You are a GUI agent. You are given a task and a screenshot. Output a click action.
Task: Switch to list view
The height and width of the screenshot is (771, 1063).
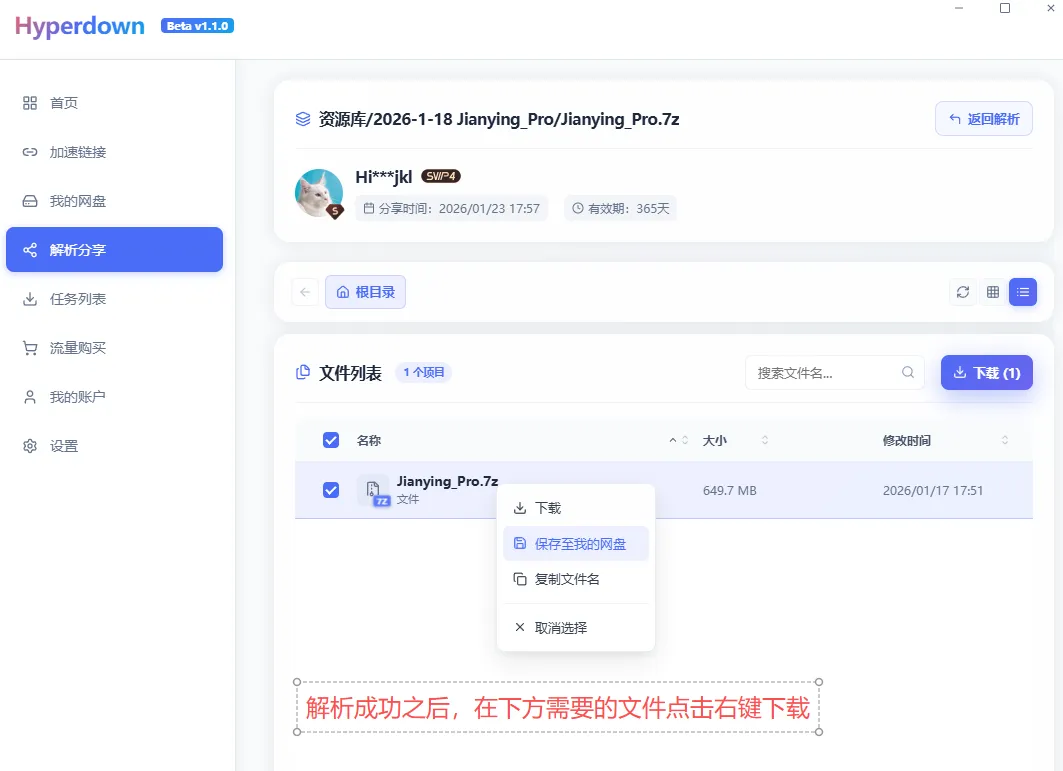coord(1023,292)
